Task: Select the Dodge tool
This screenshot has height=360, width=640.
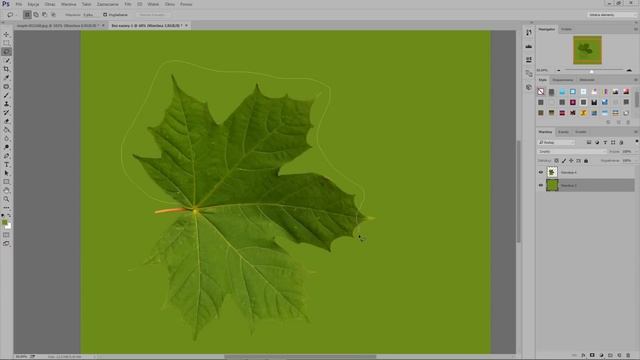Action: [6, 147]
